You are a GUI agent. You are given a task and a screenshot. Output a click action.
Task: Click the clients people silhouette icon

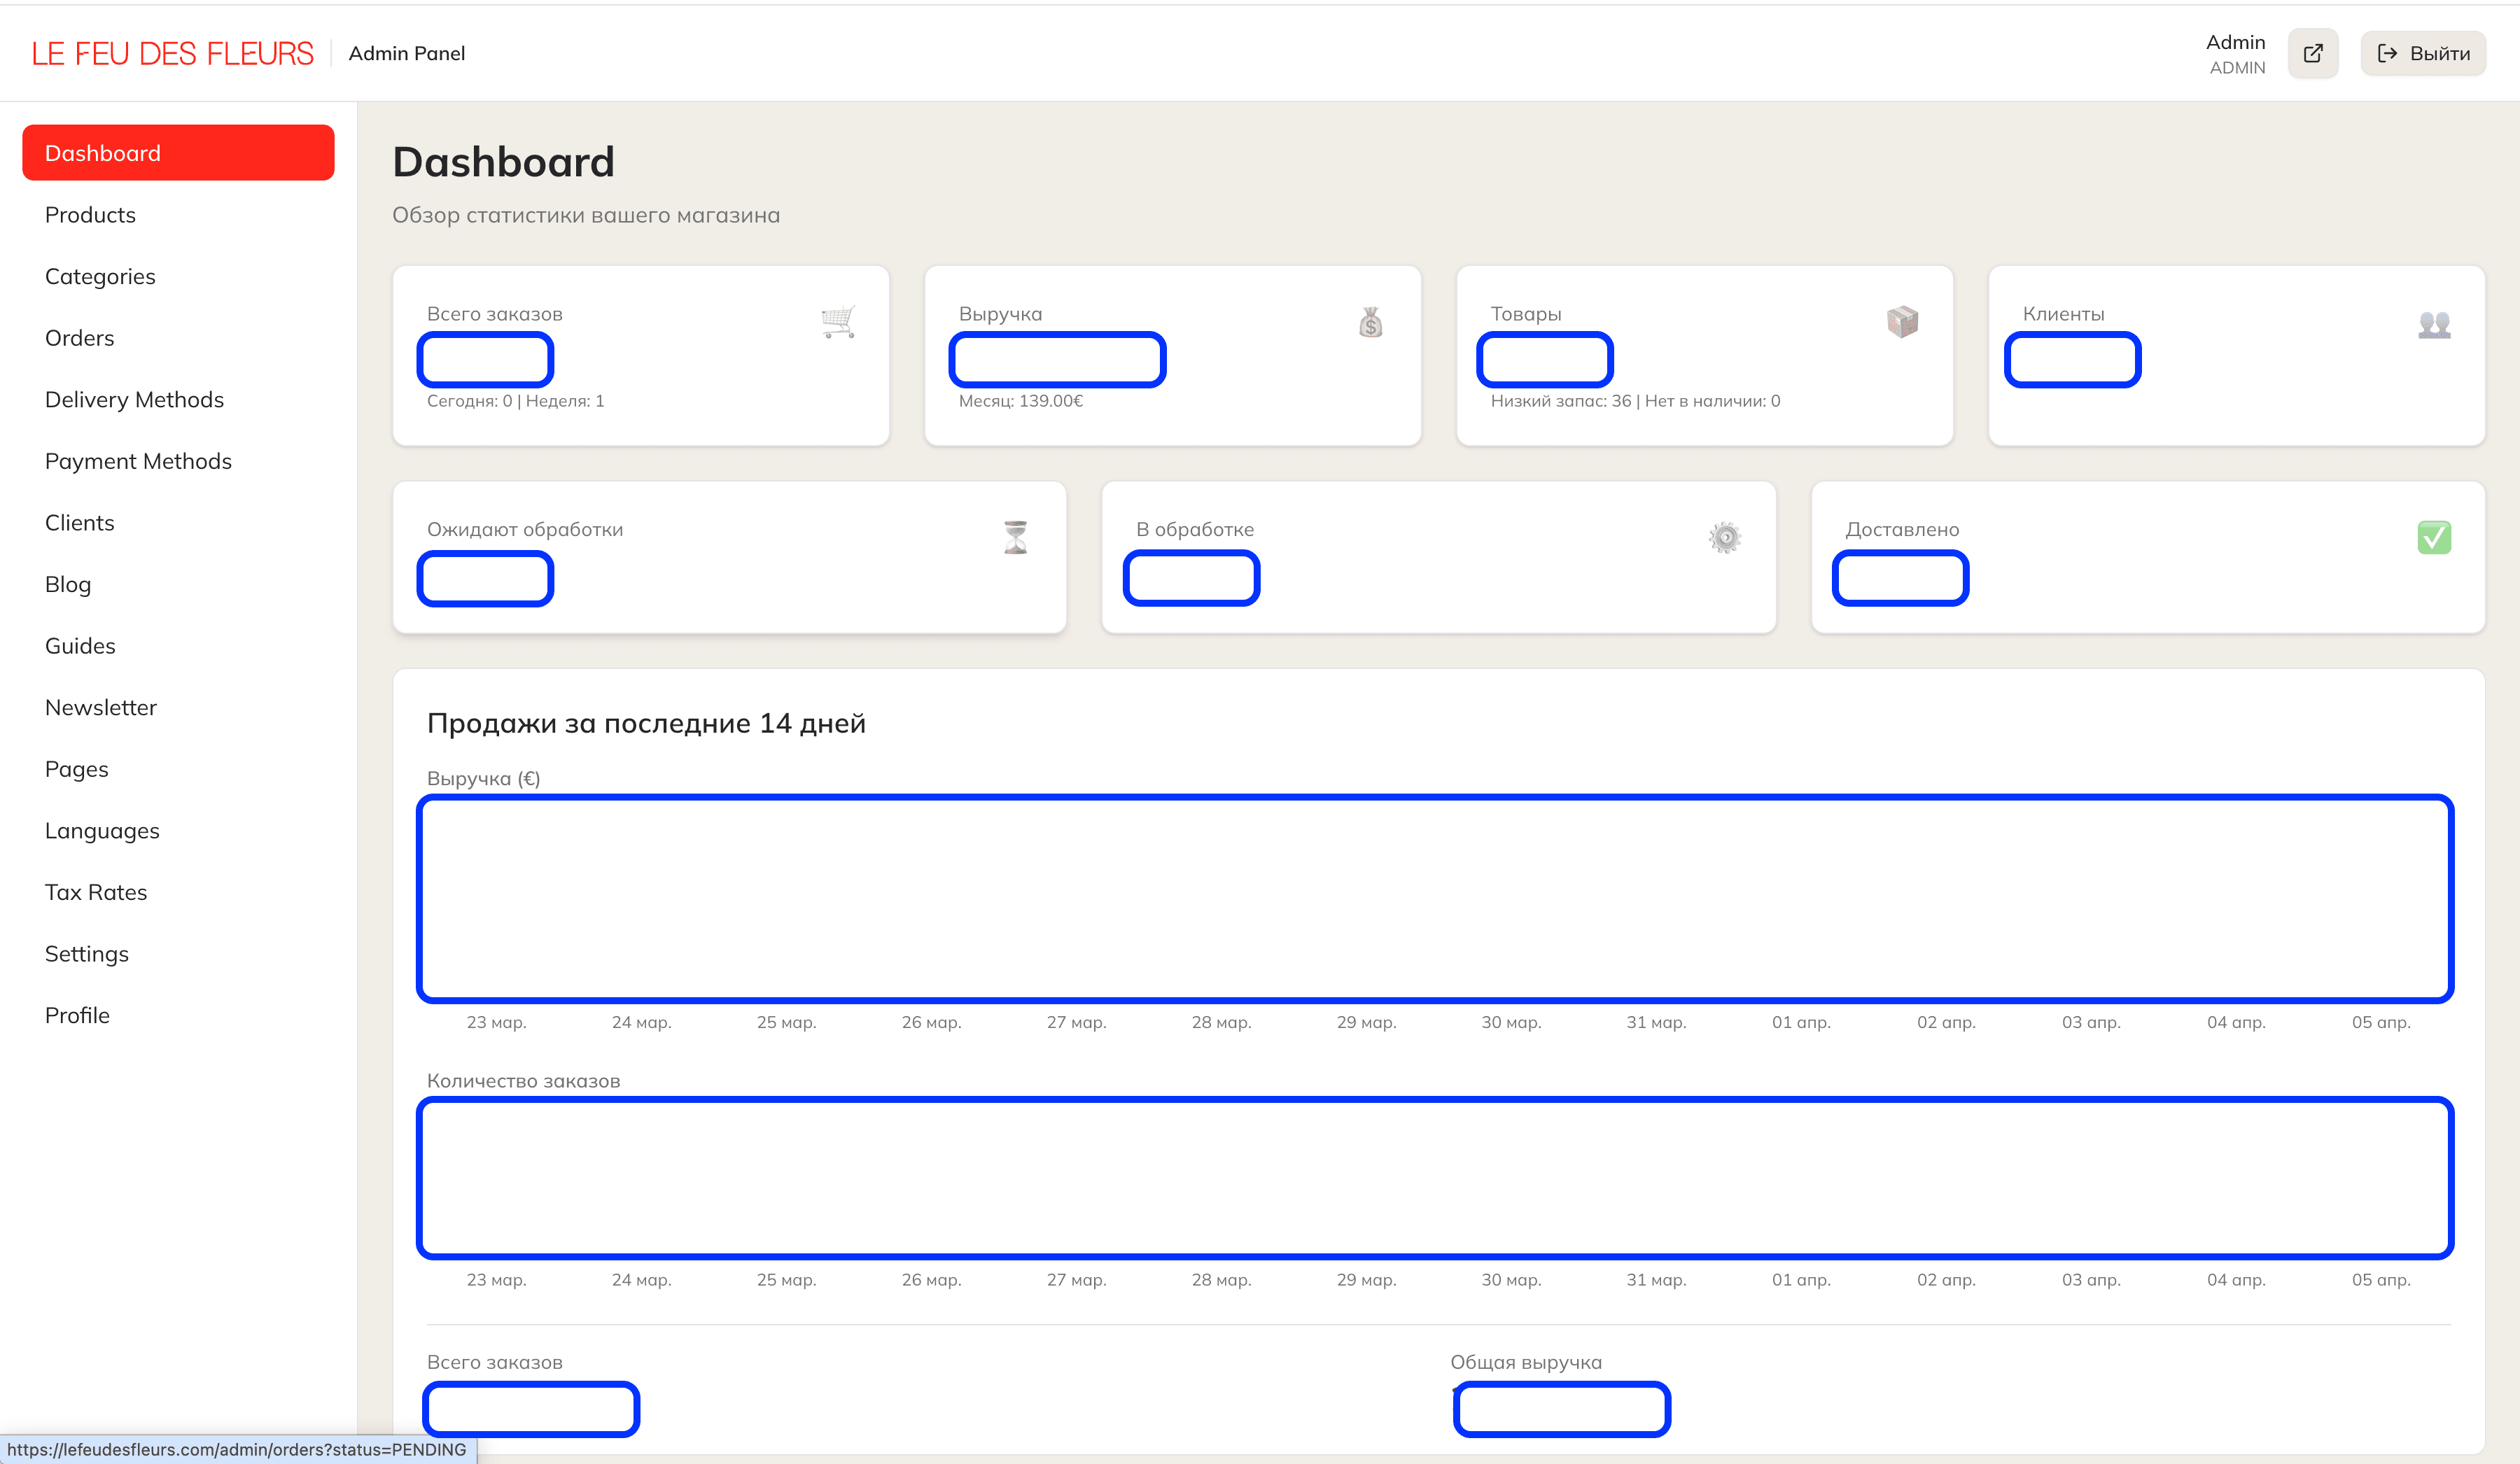coord(2434,324)
